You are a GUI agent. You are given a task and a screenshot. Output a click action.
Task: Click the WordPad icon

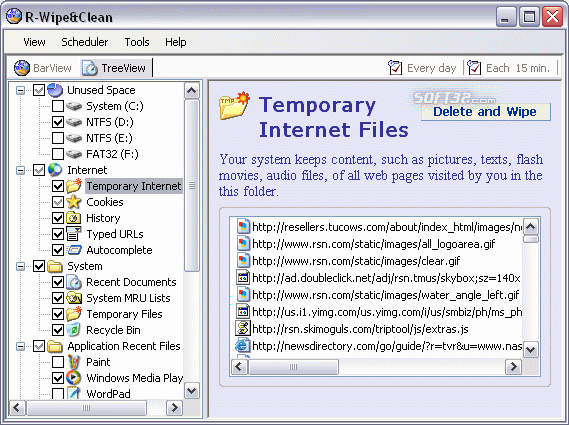click(74, 393)
